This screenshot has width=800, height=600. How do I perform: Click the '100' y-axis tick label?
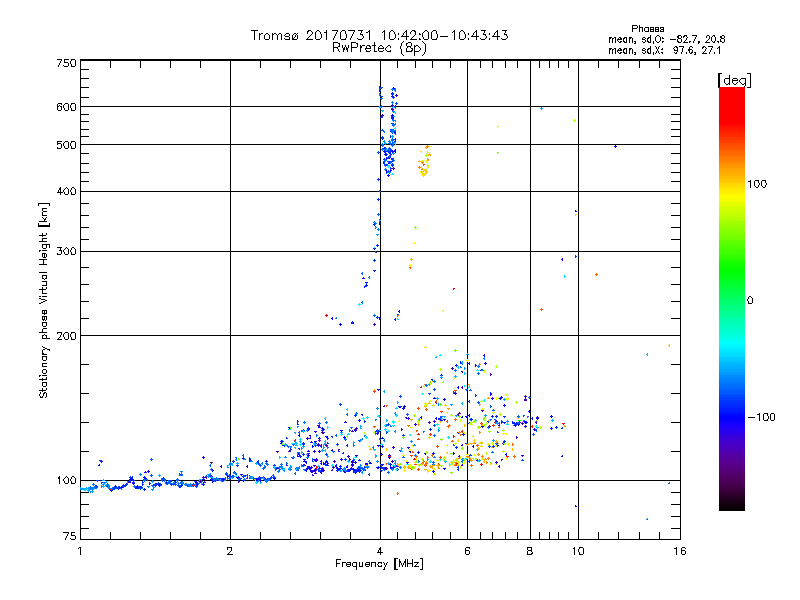(x=66, y=480)
